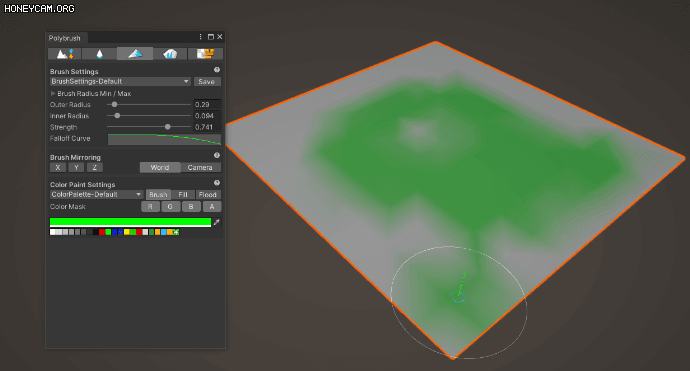Adjust the Inner Radius slider
This screenshot has height=371, width=690.
pyautogui.click(x=149, y=116)
